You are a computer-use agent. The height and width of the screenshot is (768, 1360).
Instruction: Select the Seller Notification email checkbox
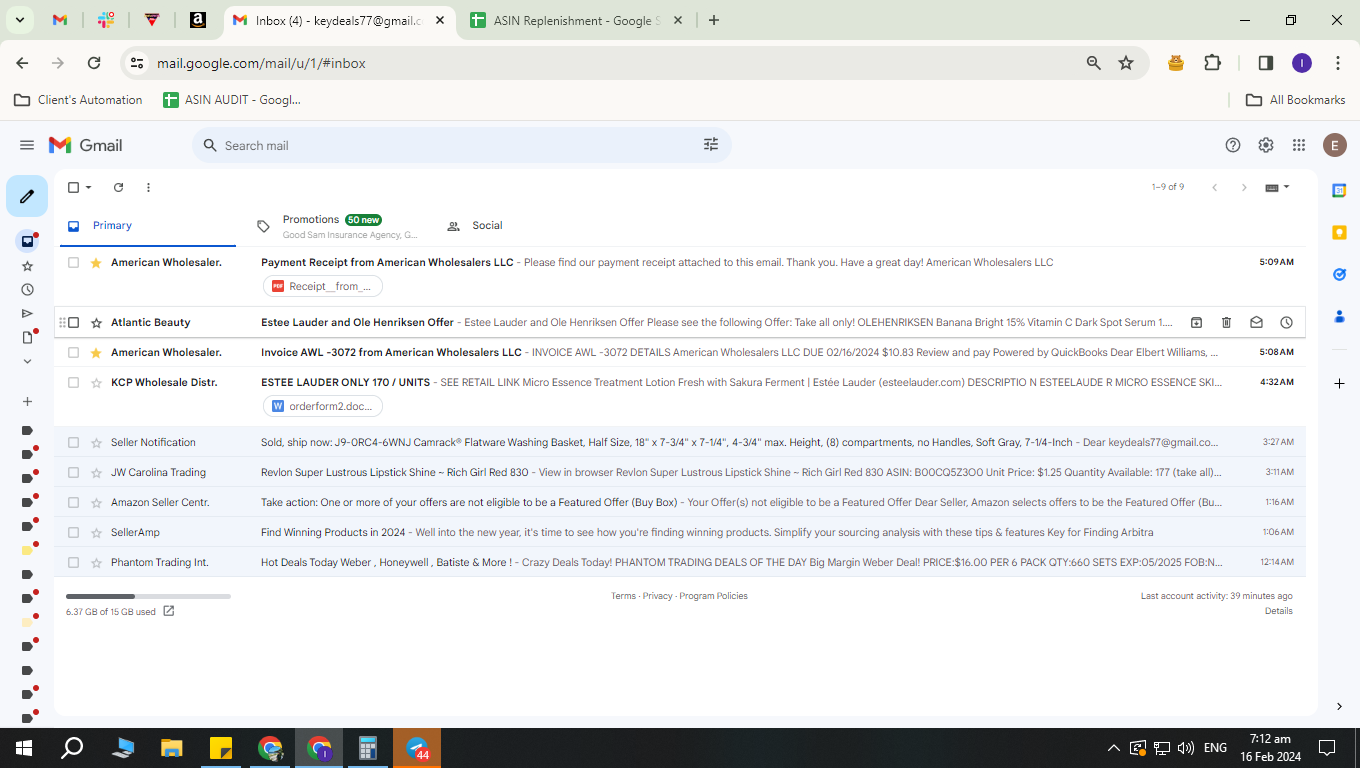pos(73,442)
